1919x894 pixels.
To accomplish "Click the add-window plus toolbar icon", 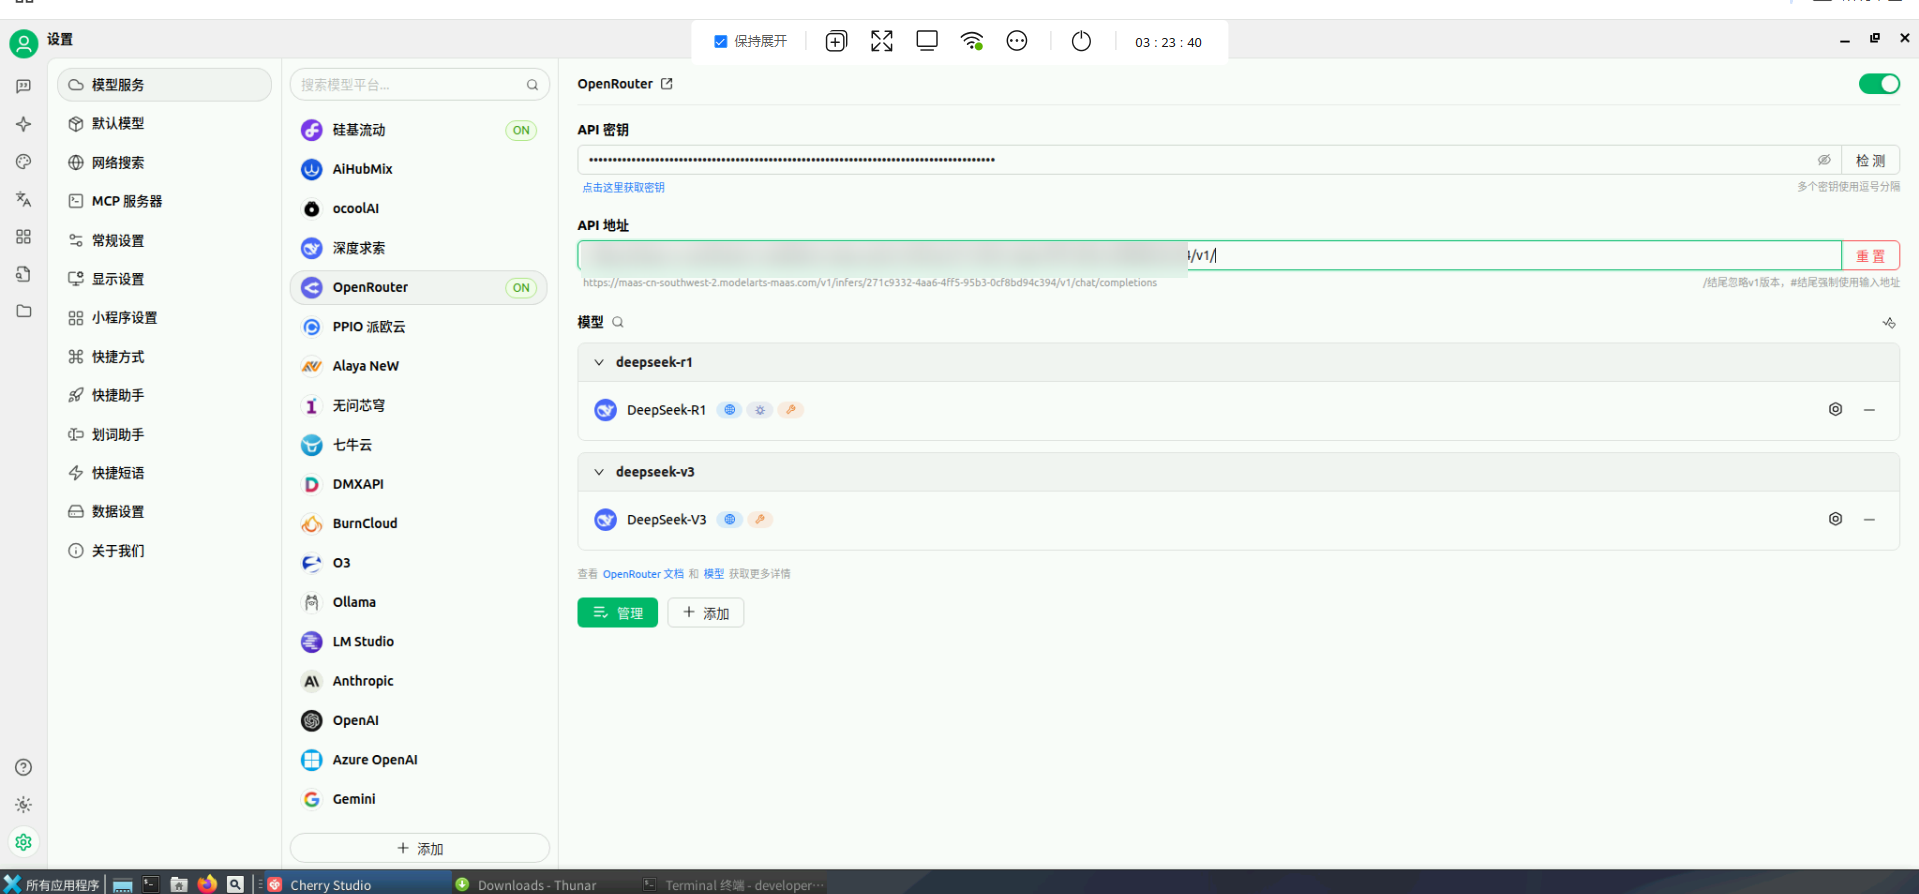I will (836, 41).
